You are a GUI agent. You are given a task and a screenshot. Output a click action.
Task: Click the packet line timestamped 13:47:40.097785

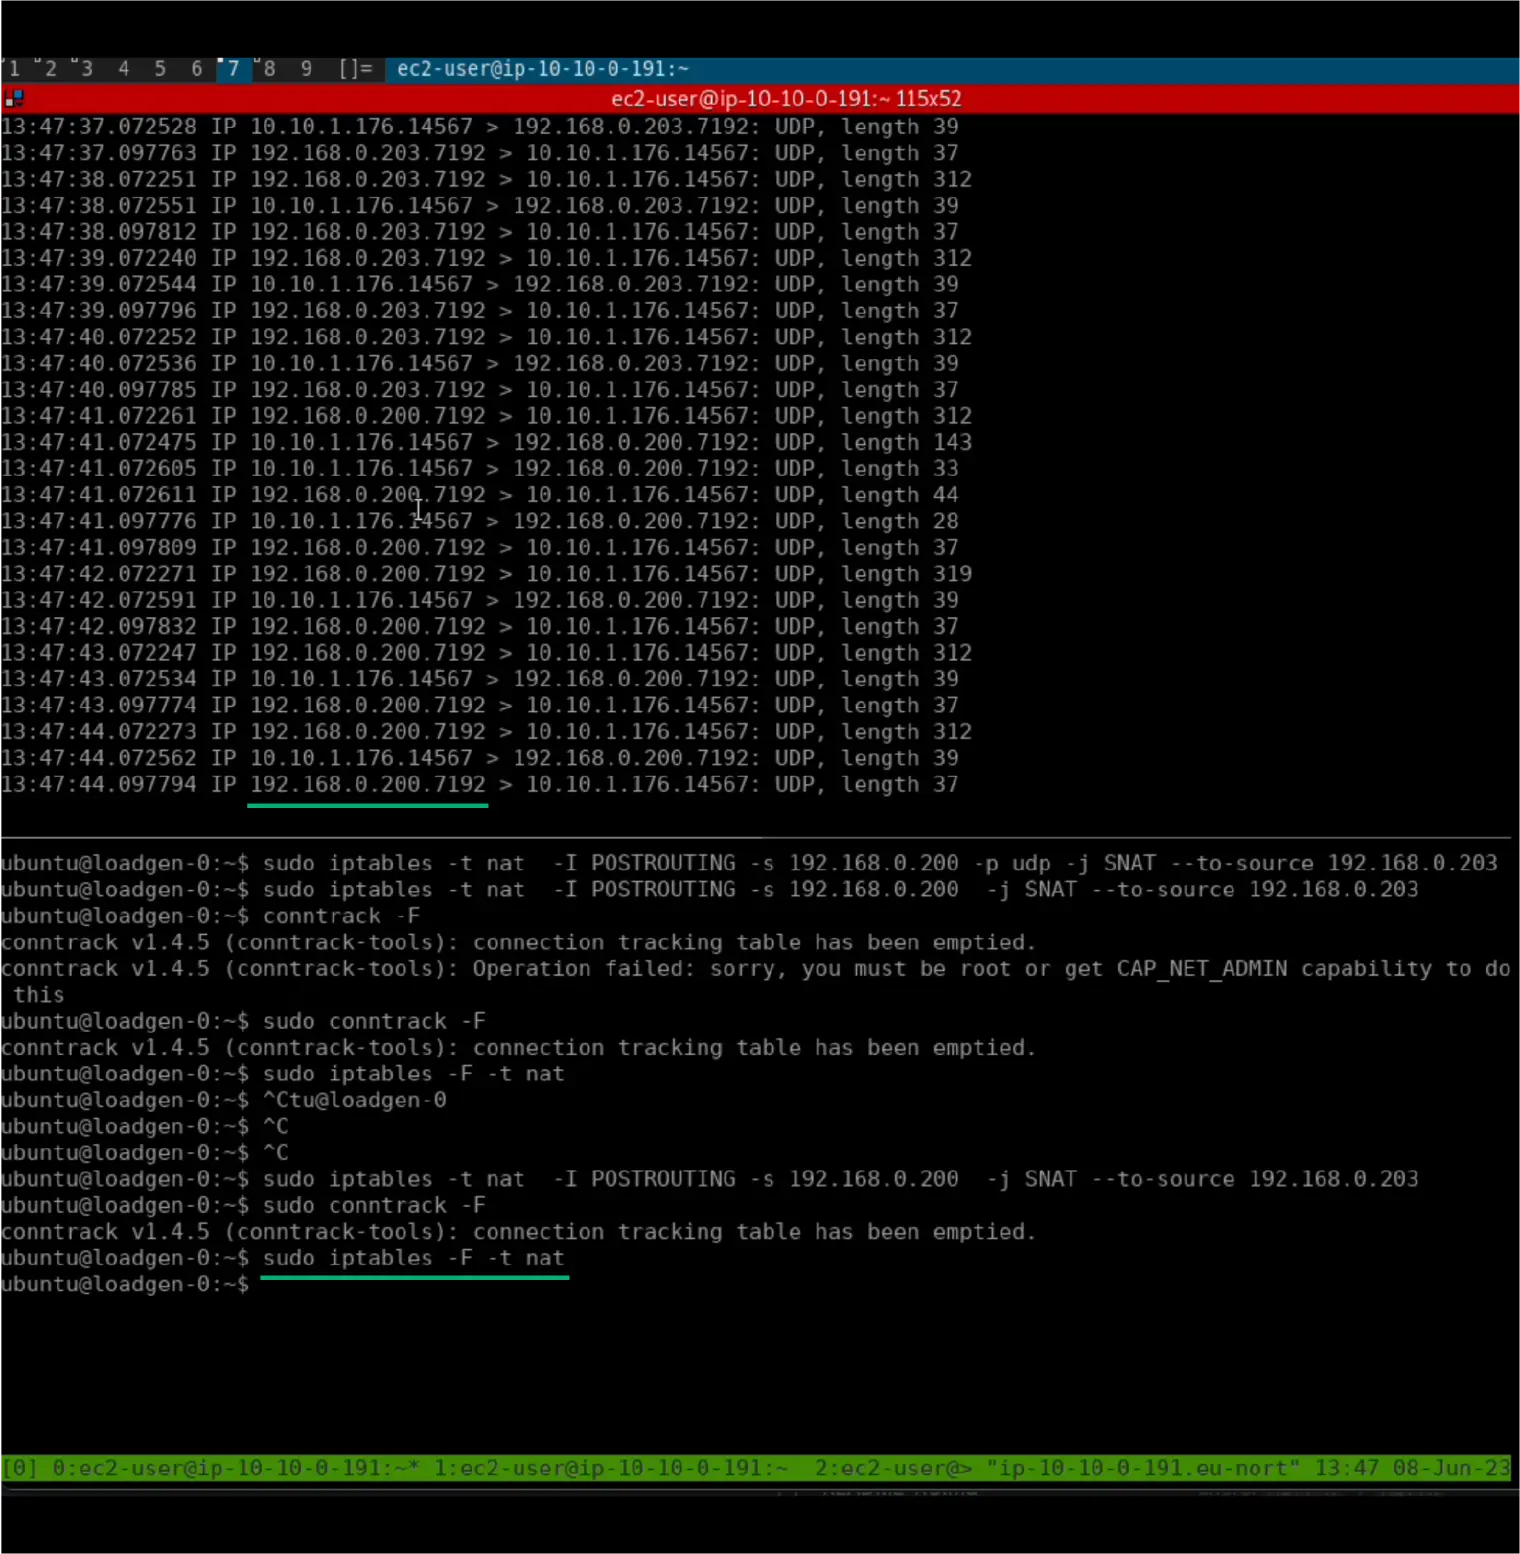point(480,390)
